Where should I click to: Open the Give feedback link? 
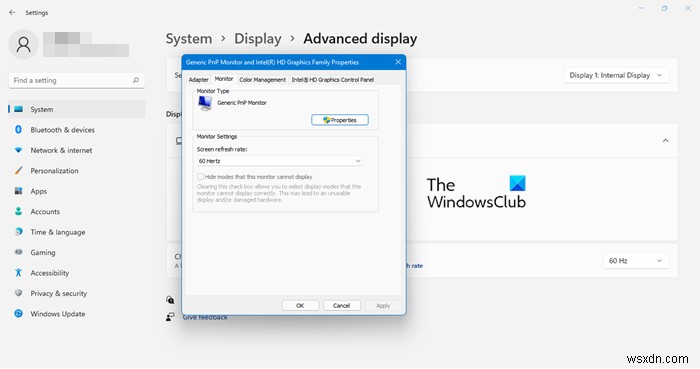(205, 317)
